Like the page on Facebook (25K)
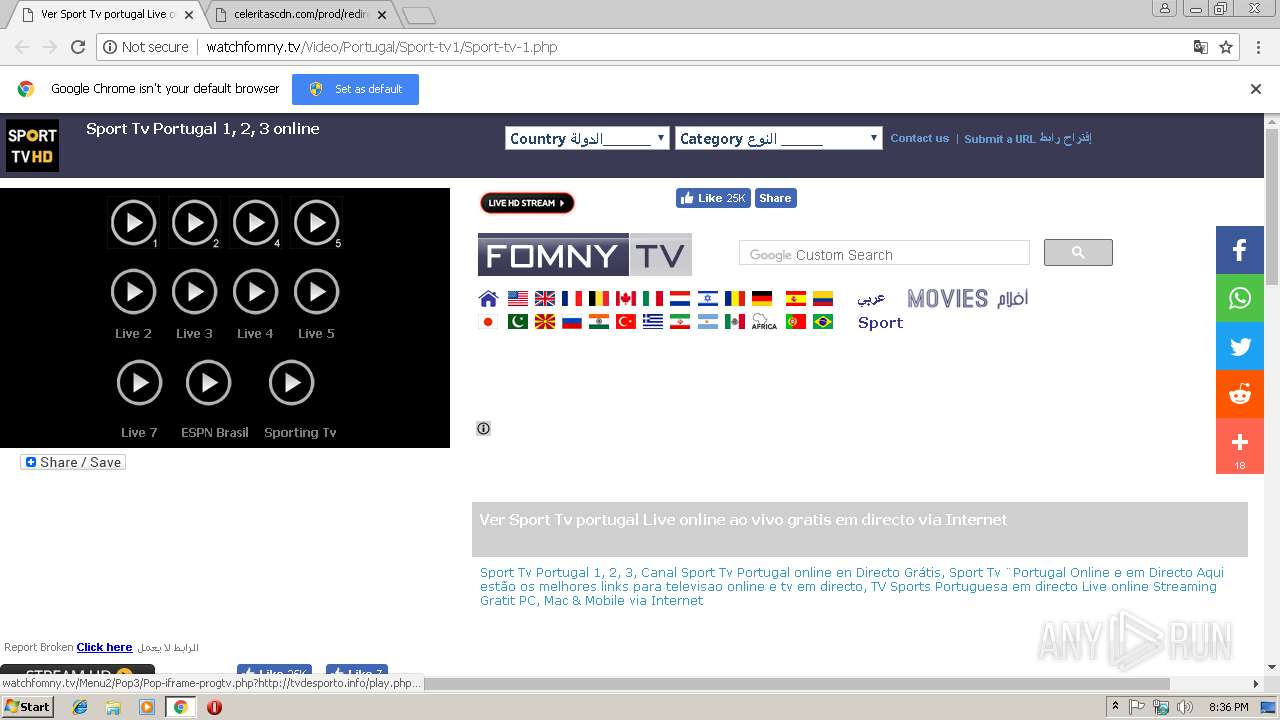This screenshot has height=720, width=1280. 713,198
